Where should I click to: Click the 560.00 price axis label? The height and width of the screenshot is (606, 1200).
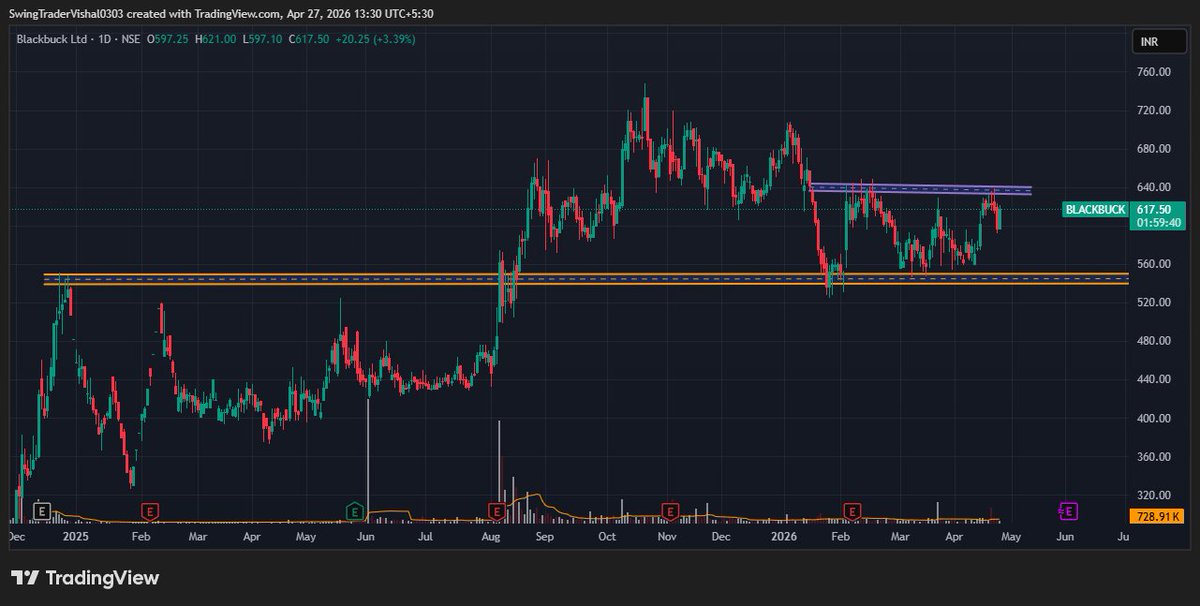[1153, 264]
